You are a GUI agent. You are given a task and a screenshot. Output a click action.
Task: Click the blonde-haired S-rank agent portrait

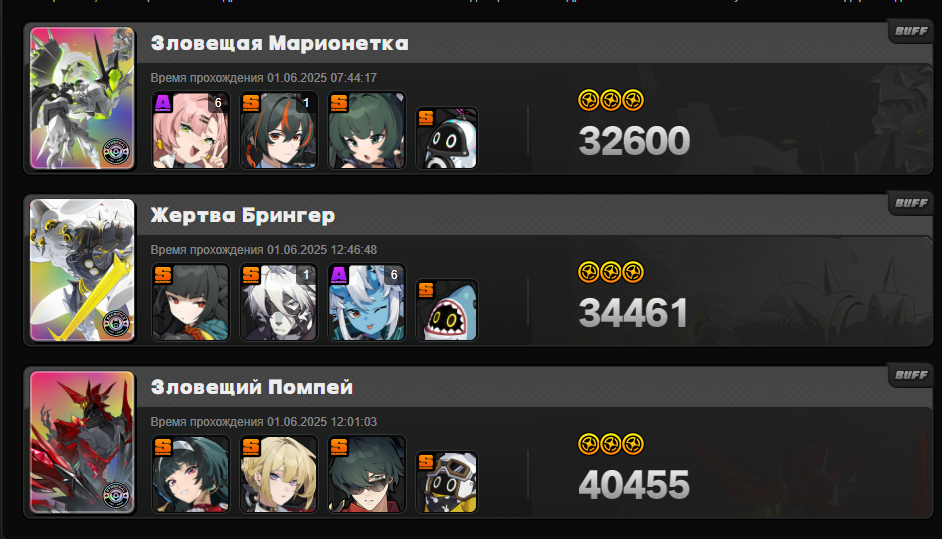[279, 474]
